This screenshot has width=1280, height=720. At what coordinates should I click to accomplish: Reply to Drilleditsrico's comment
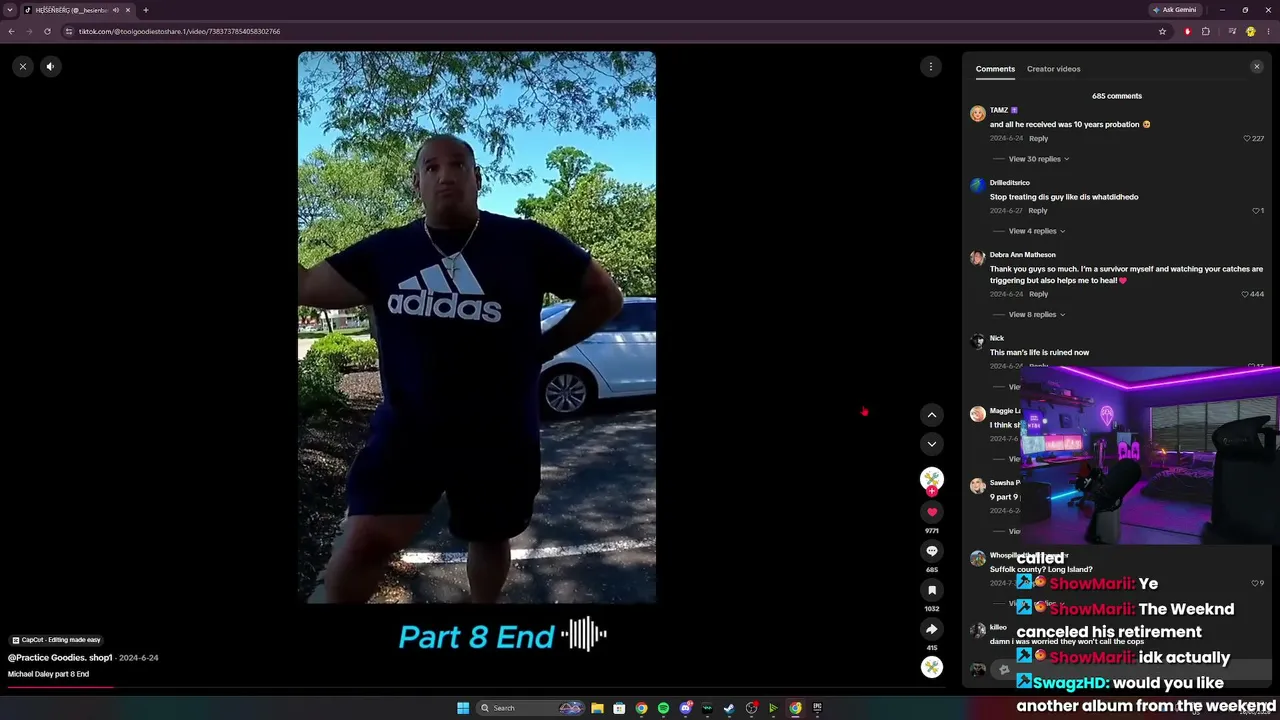click(x=1037, y=211)
